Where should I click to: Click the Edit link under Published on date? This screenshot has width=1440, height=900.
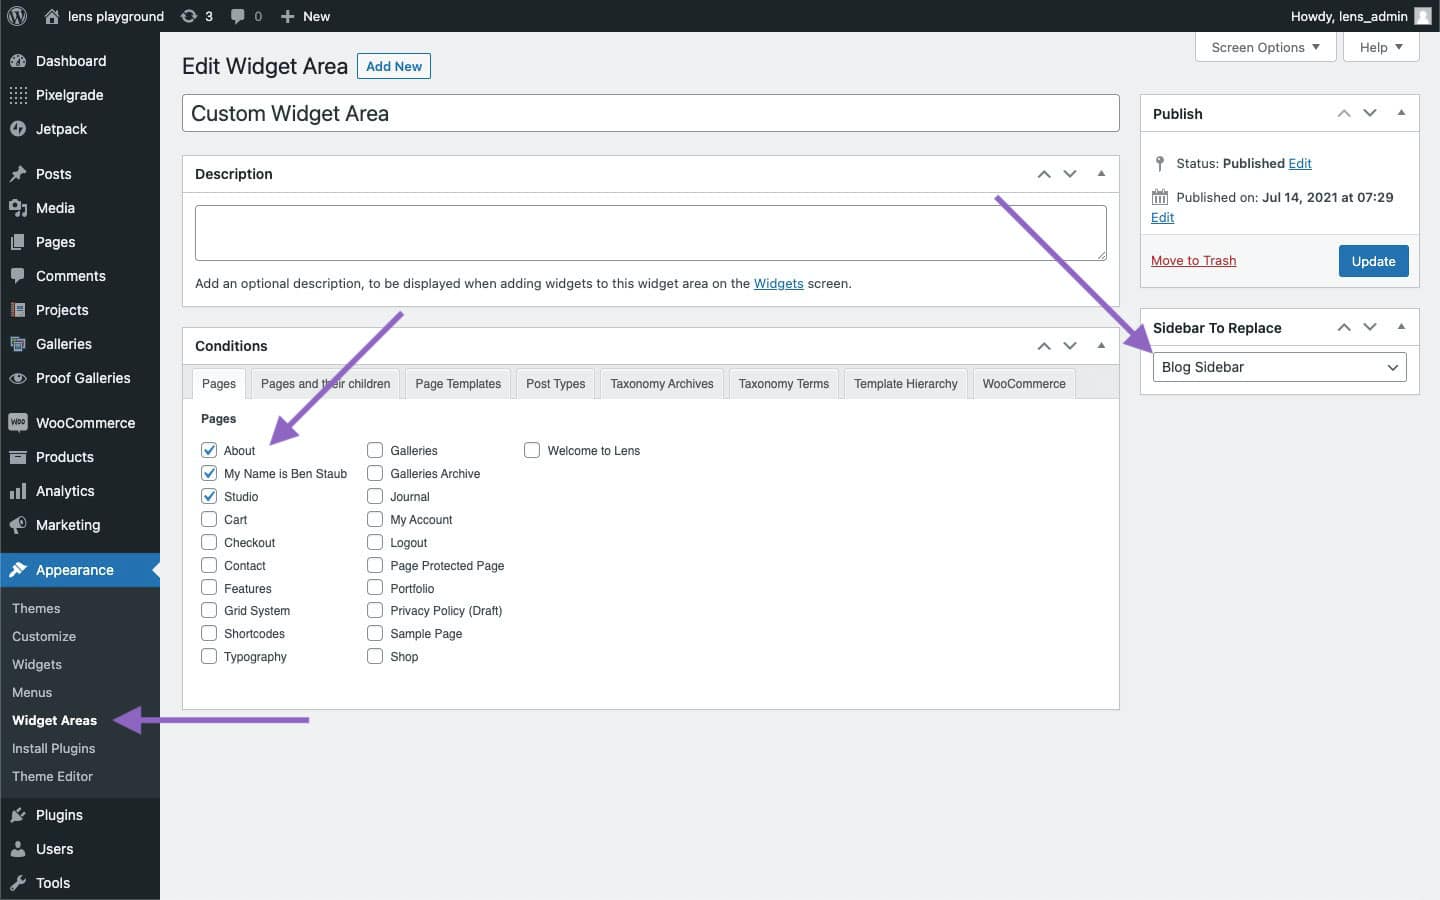(x=1162, y=217)
